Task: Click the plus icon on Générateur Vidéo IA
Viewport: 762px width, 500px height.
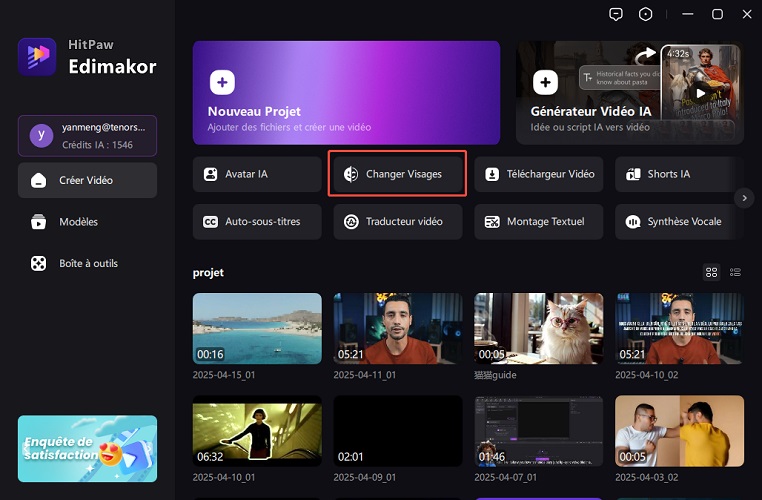Action: coord(545,82)
